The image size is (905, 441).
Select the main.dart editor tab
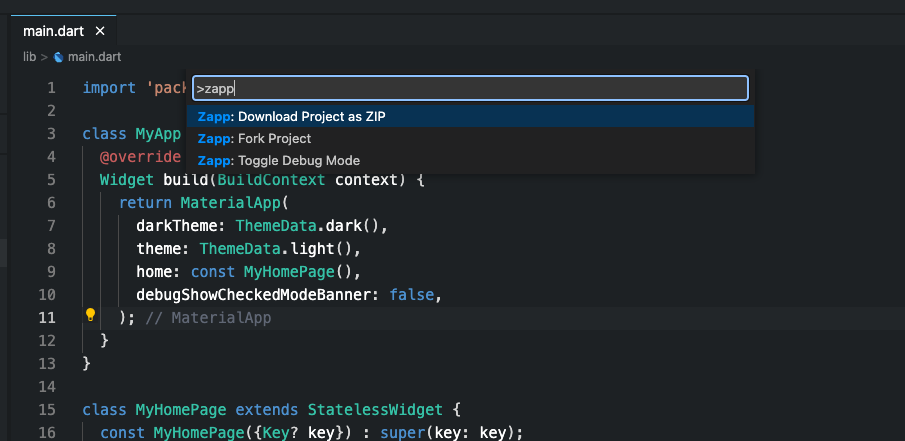[x=63, y=31]
